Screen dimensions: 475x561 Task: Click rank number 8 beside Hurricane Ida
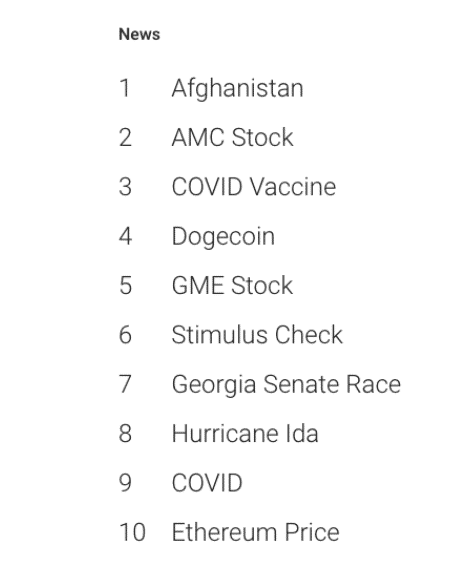[x=125, y=434]
